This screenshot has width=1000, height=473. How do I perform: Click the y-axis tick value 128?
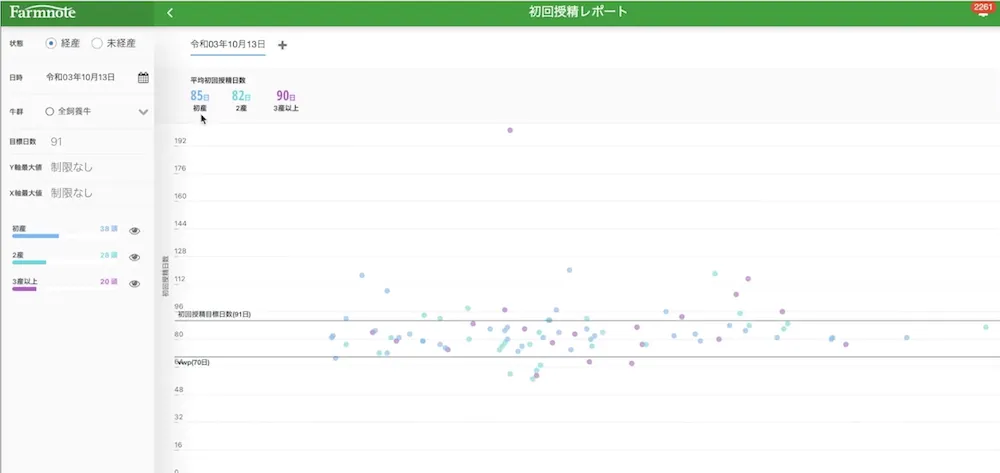[x=180, y=251]
